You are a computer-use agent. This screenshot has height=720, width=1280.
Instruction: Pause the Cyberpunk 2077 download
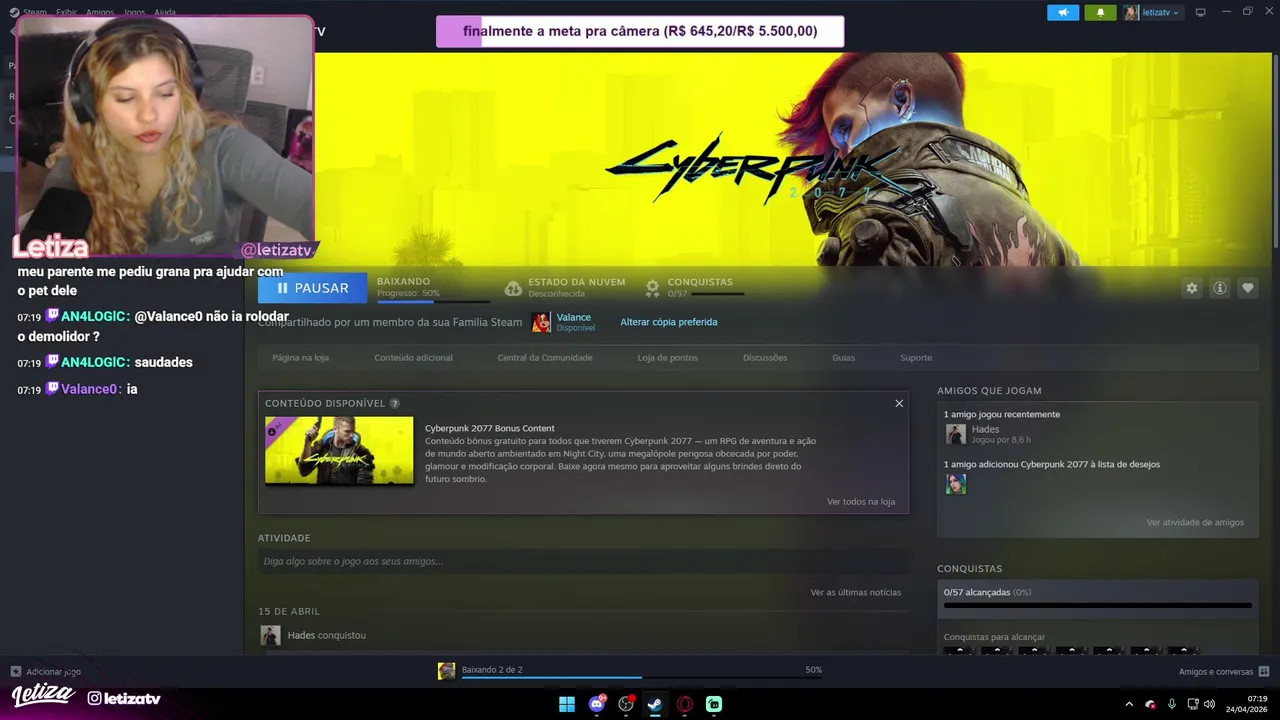point(312,288)
